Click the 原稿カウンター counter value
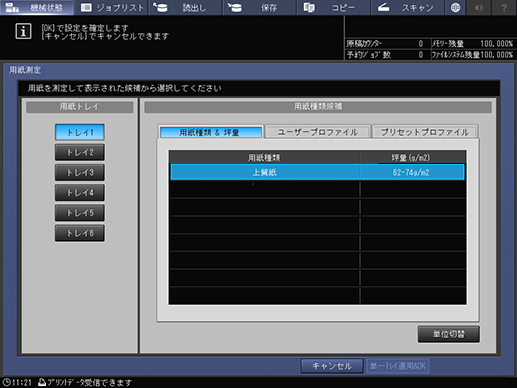This screenshot has width=517, height=388. [421, 44]
